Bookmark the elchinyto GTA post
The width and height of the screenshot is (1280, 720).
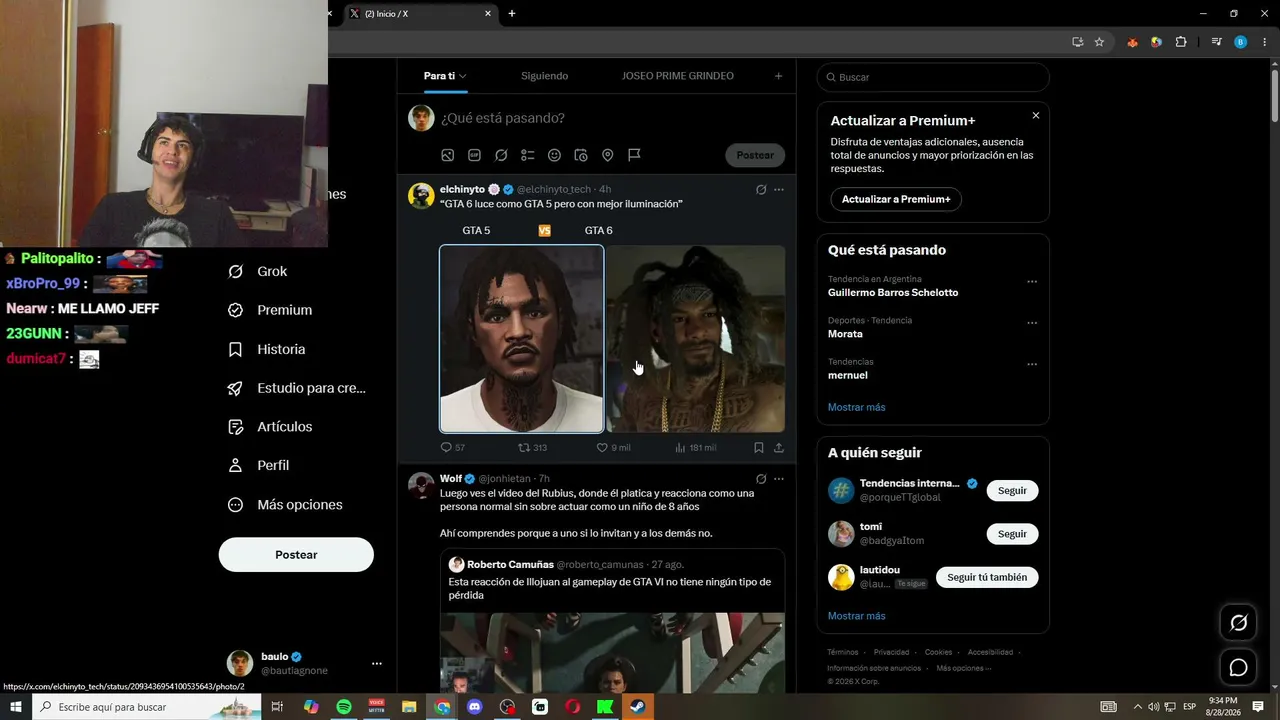[759, 448]
